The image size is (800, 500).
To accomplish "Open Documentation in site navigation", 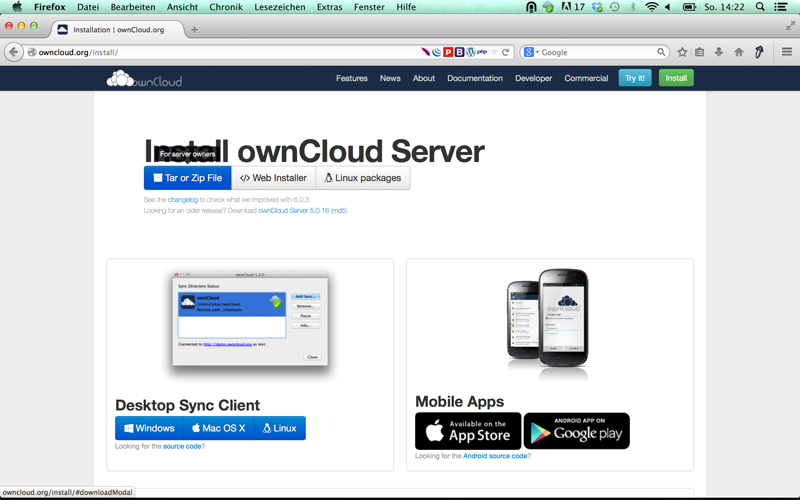I will point(474,78).
